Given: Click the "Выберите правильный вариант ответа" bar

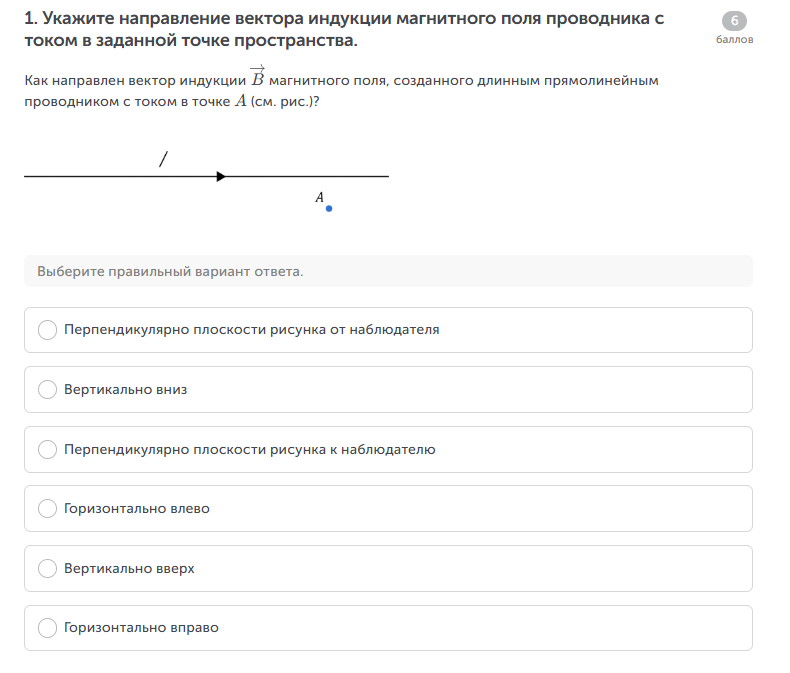Looking at the screenshot, I should tap(388, 271).
